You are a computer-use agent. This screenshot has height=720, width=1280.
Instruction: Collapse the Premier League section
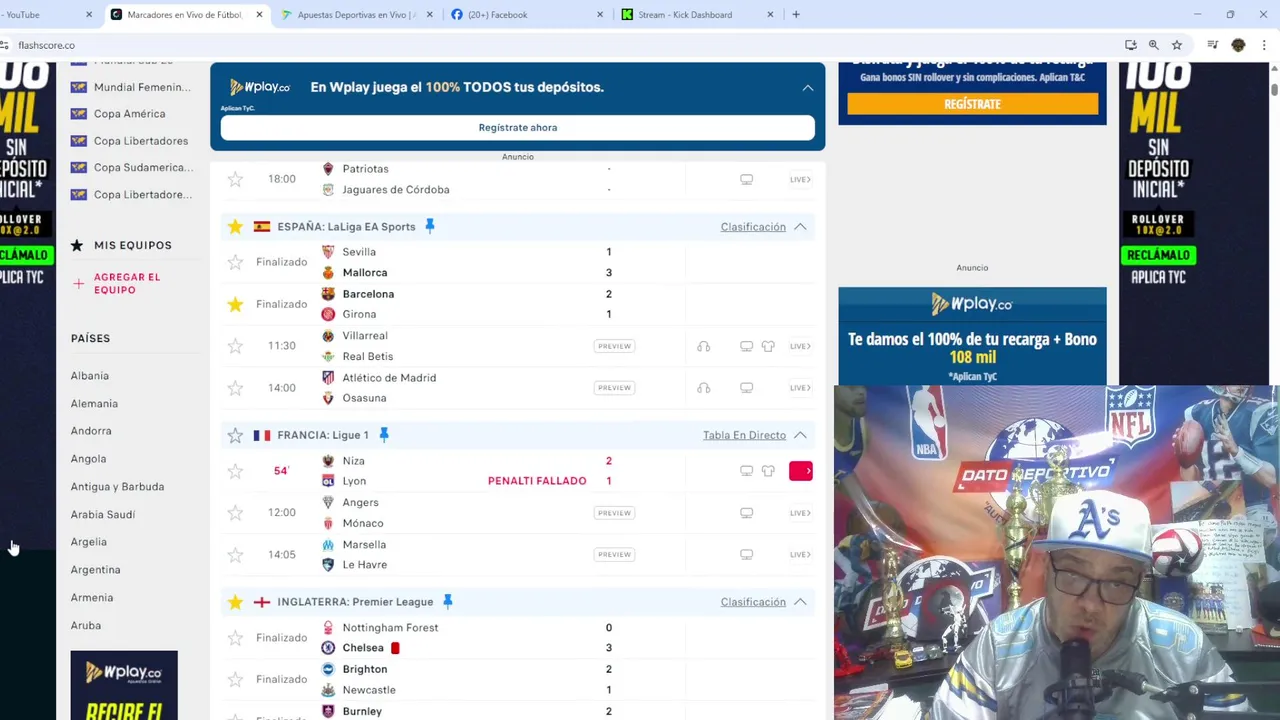click(800, 602)
